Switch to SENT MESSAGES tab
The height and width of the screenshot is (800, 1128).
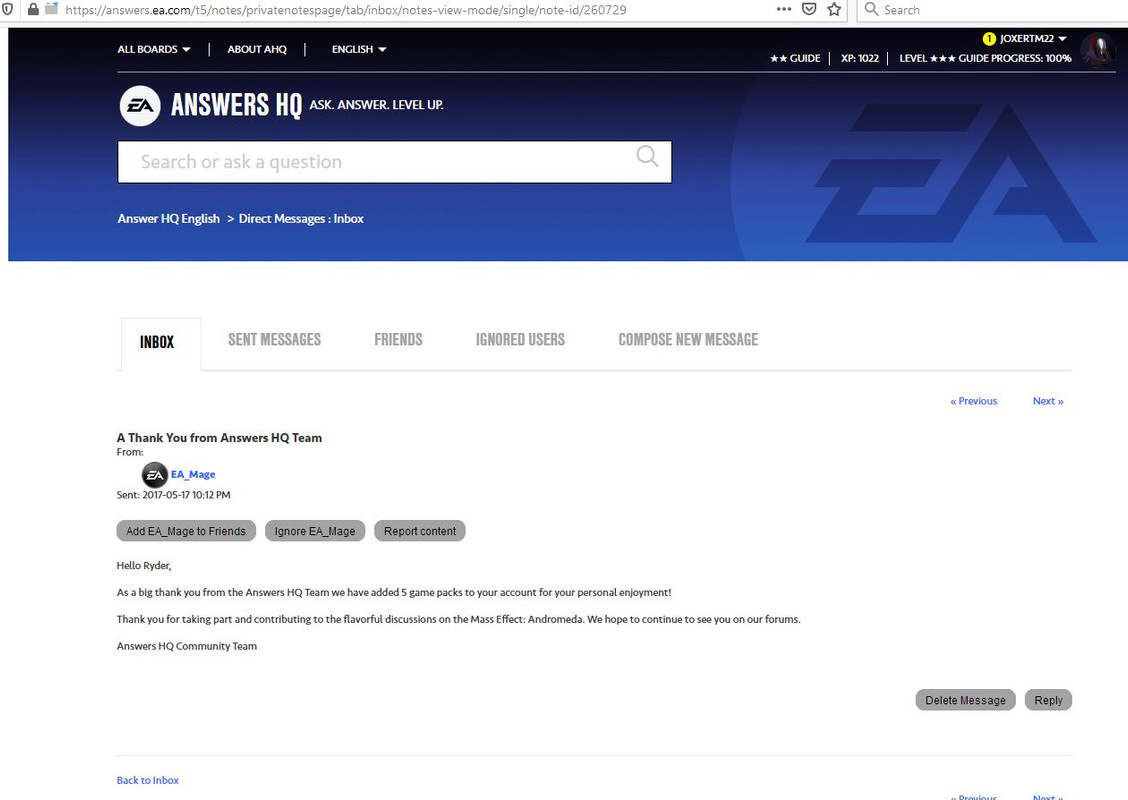coord(274,340)
